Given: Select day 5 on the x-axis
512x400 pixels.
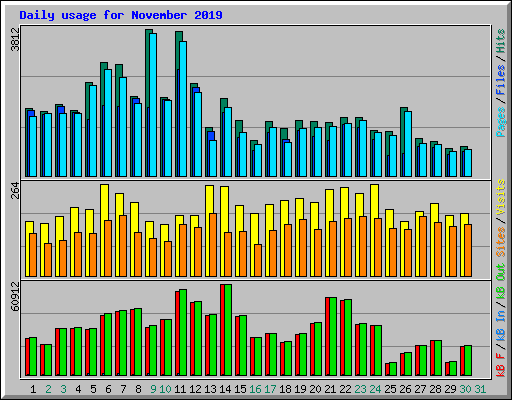Looking at the screenshot, I should tap(93, 389).
